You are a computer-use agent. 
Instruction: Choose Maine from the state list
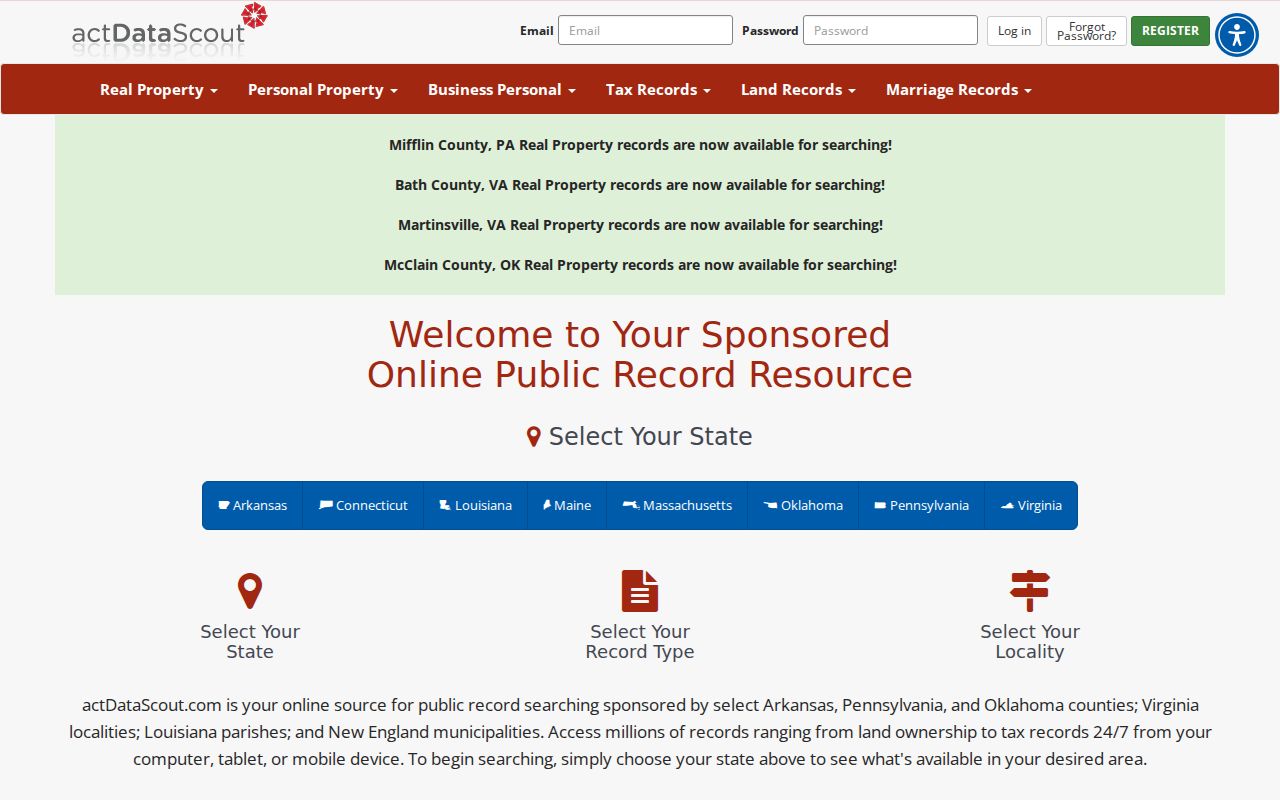click(567, 505)
